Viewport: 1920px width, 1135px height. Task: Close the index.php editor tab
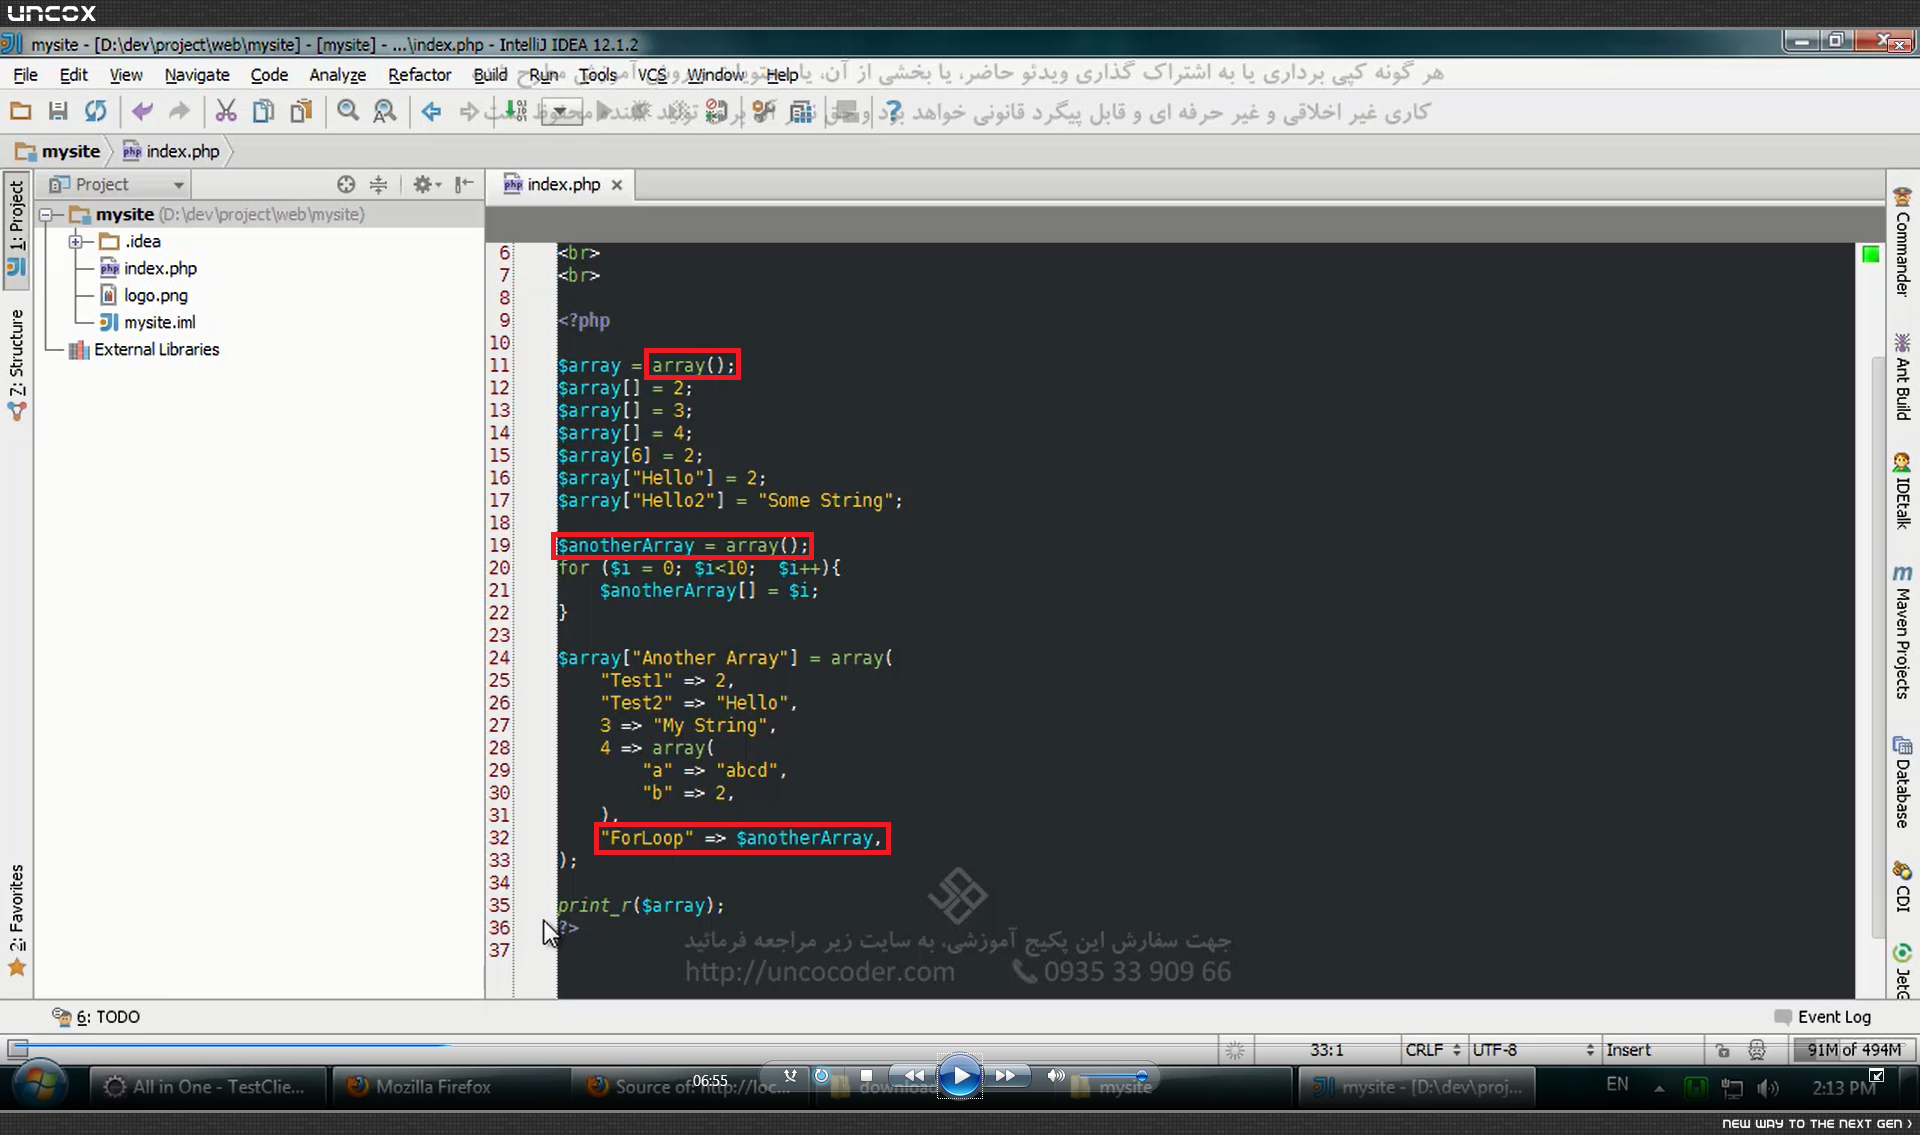pos(617,185)
